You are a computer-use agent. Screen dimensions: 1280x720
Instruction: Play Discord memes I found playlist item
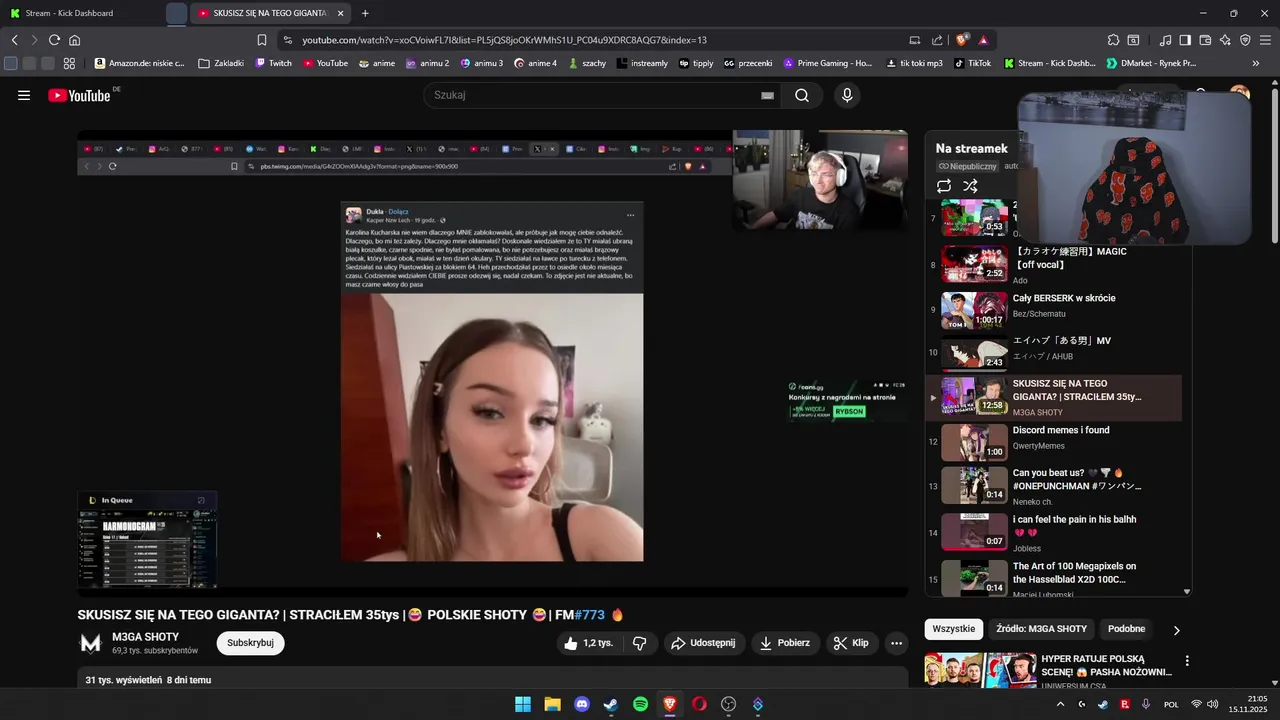click(x=1055, y=442)
